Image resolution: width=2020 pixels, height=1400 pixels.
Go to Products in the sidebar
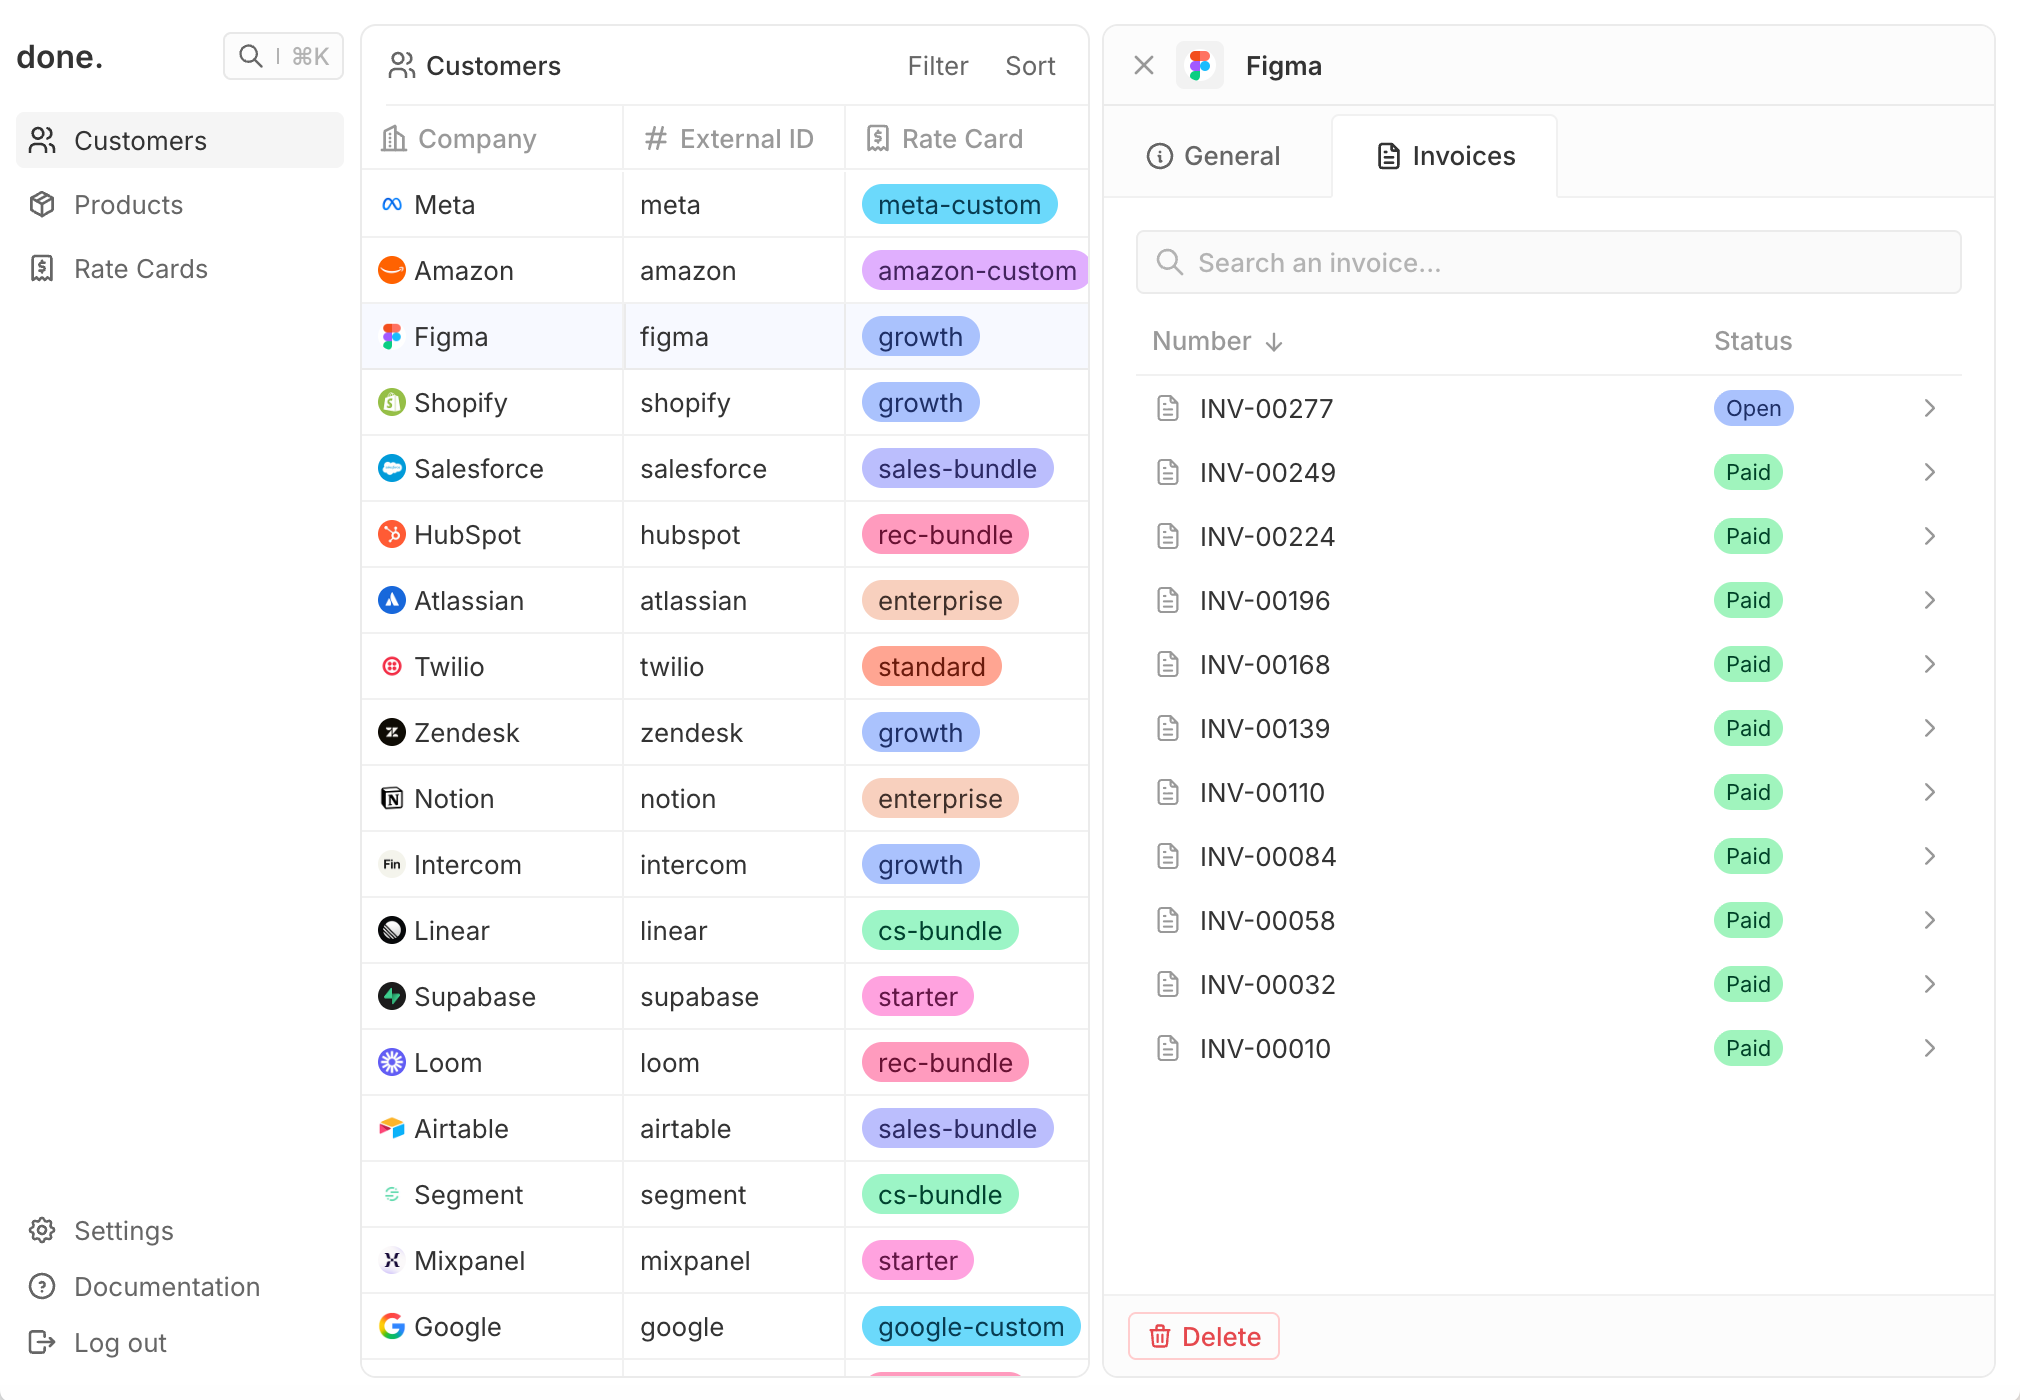coord(180,204)
